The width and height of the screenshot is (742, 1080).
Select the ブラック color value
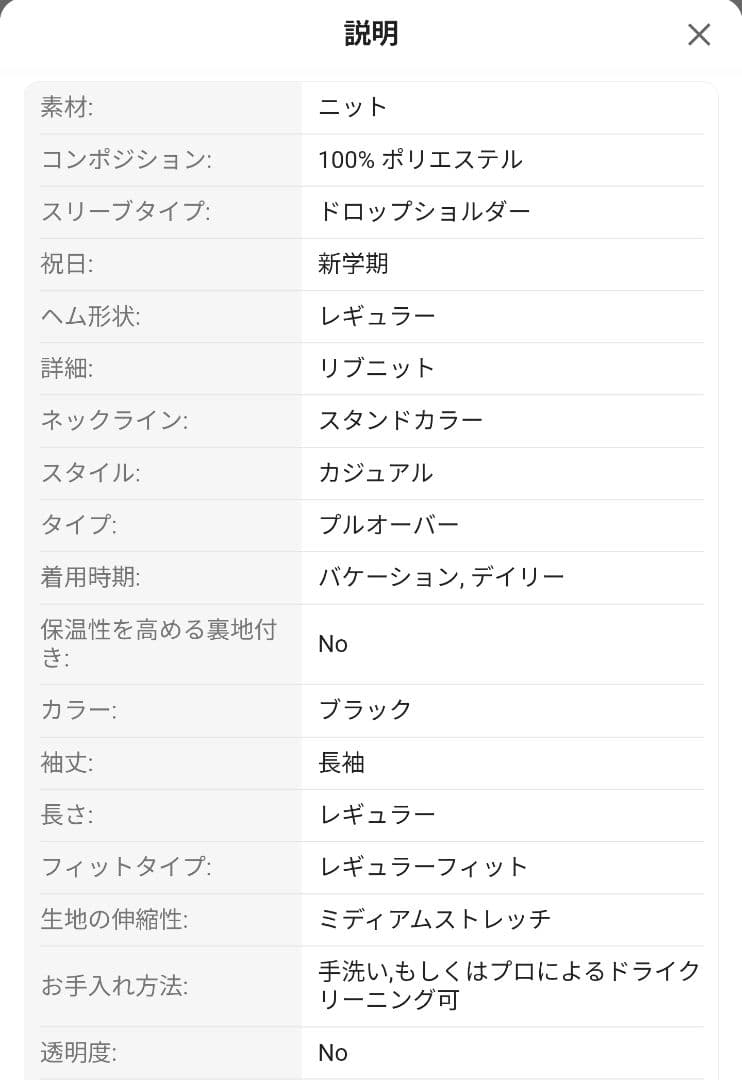coord(365,710)
